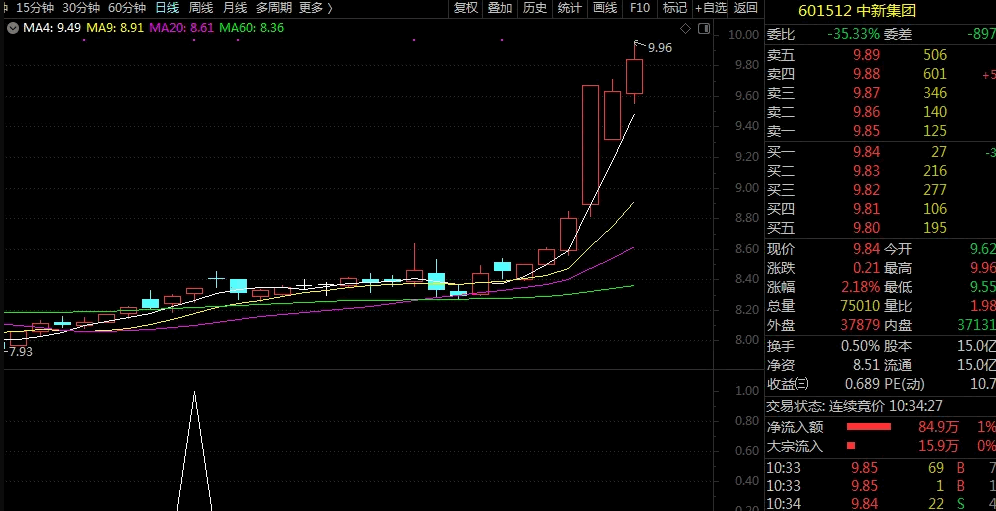Select the 卖三 9.87 order row
This screenshot has height=511, width=996.
pos(880,93)
